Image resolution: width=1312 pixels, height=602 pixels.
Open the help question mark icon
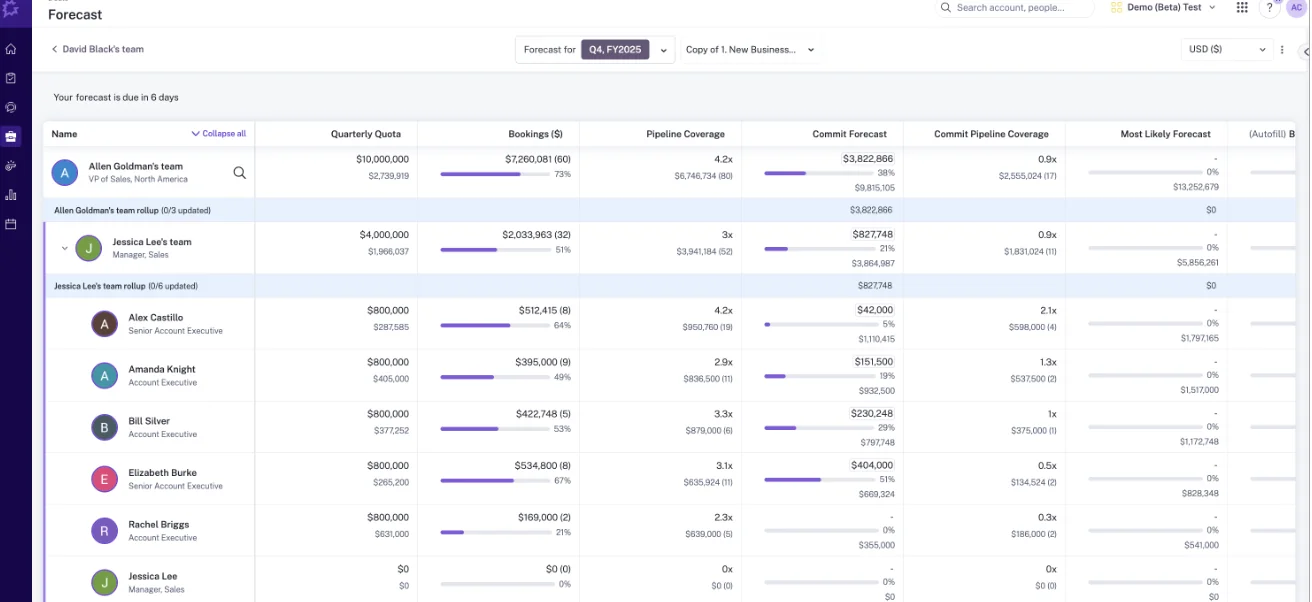pyautogui.click(x=1270, y=8)
